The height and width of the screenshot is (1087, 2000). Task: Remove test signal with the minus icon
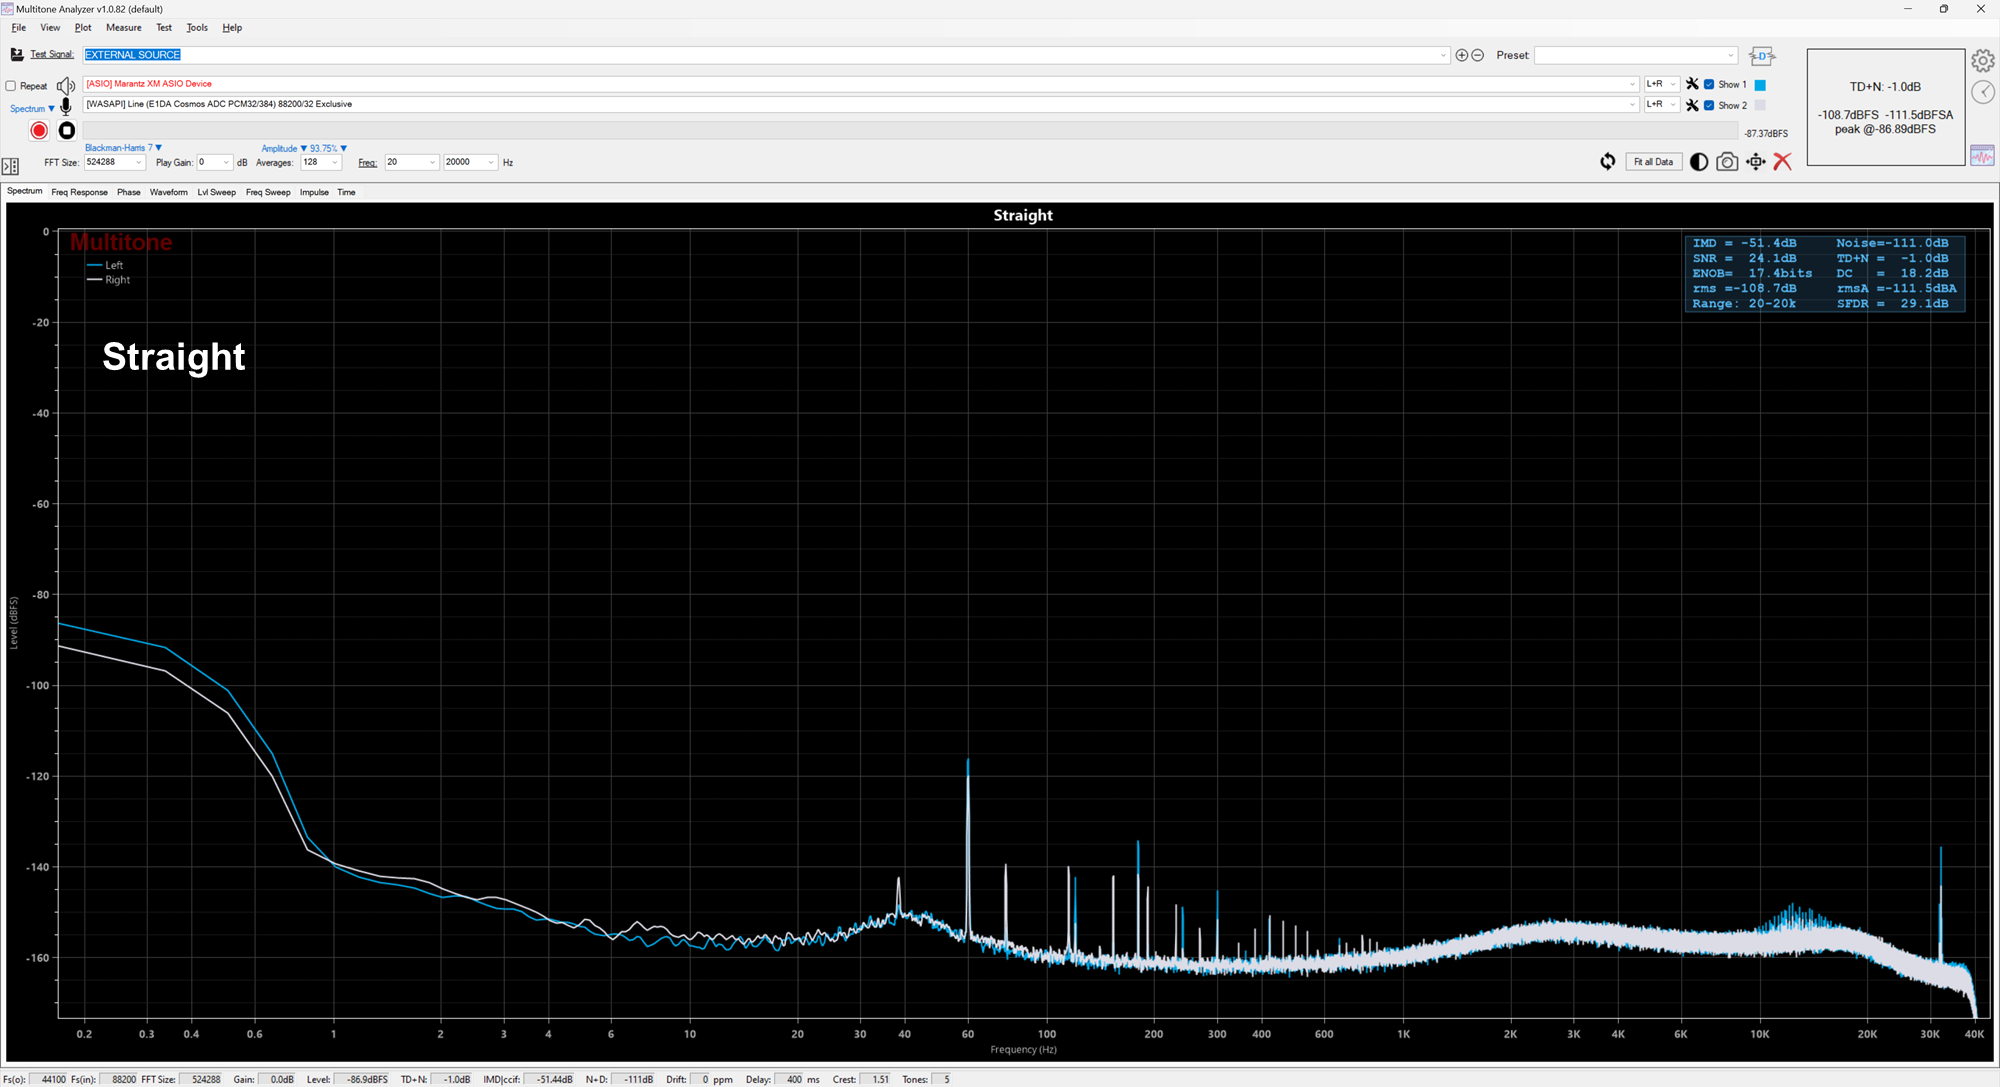(x=1478, y=55)
